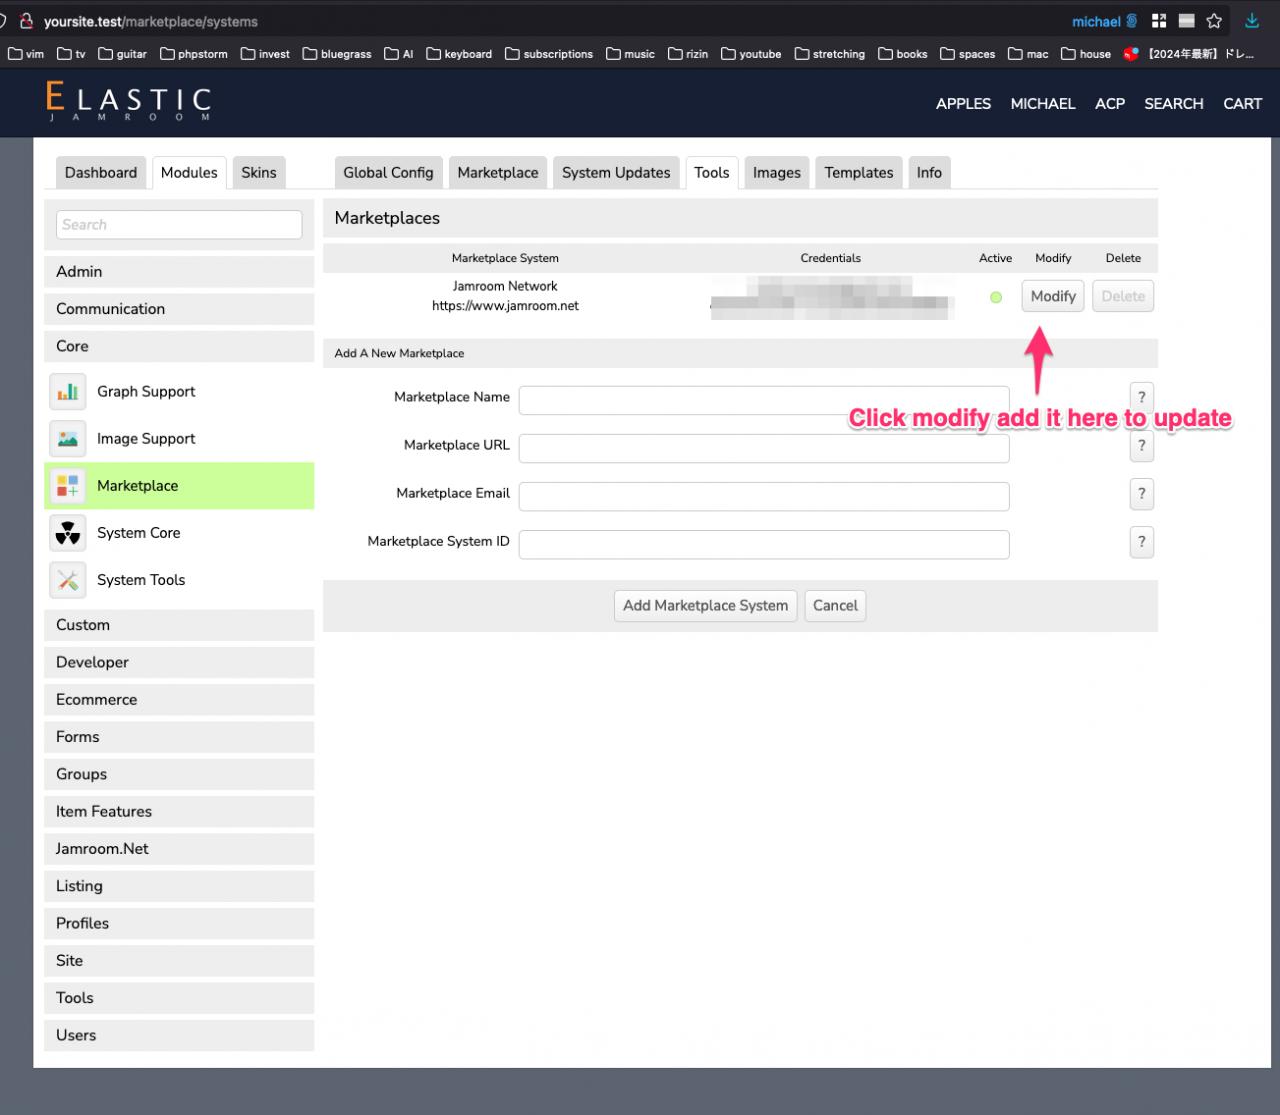Click the Image Support picture icon
1280x1115 pixels.
pyautogui.click(x=67, y=439)
